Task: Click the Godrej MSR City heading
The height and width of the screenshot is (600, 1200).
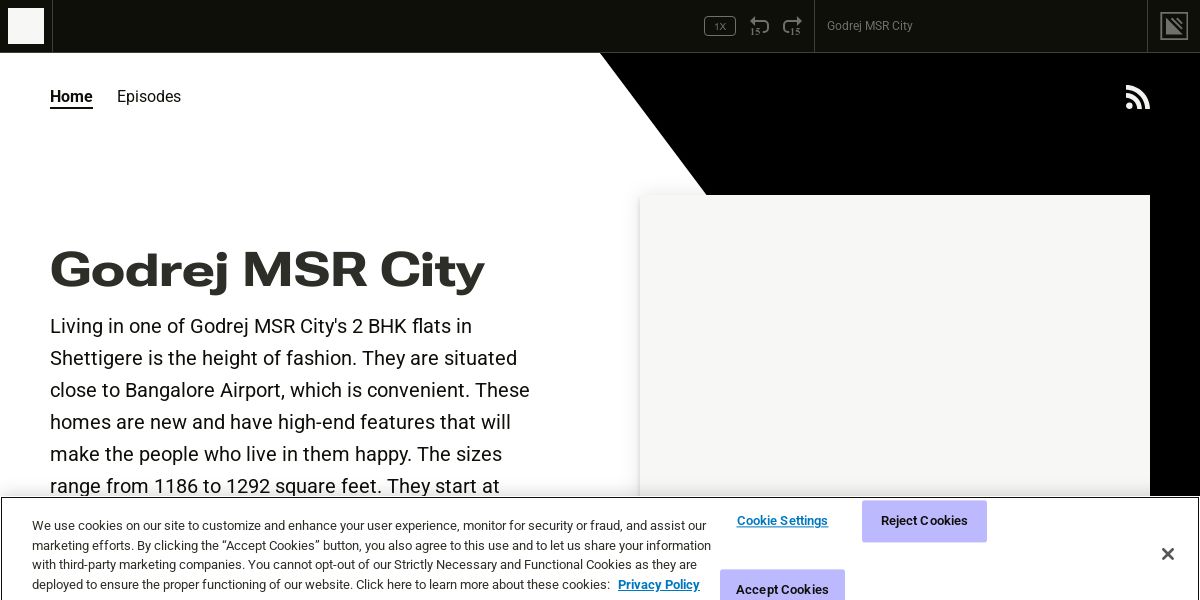Action: [267, 270]
